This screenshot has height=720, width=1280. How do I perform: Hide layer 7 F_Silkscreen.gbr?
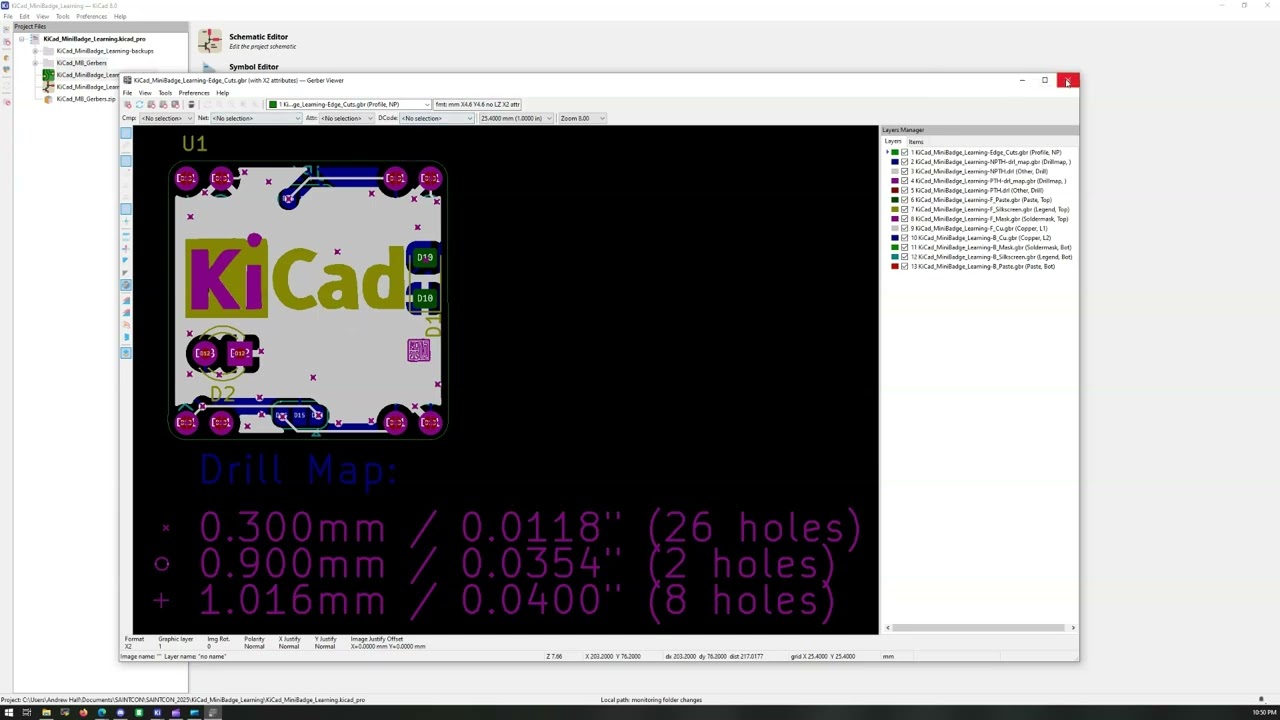tap(905, 210)
